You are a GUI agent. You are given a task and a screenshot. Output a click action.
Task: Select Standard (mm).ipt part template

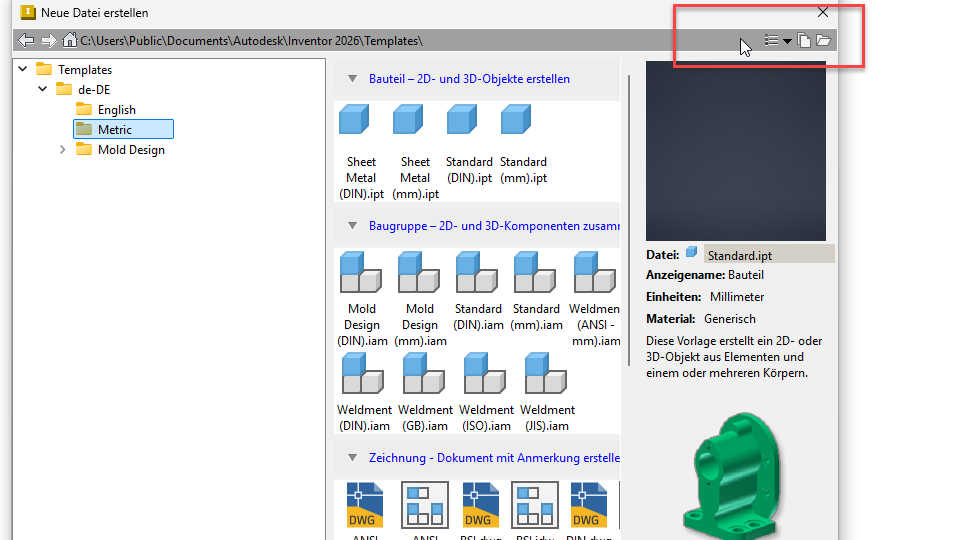[523, 144]
